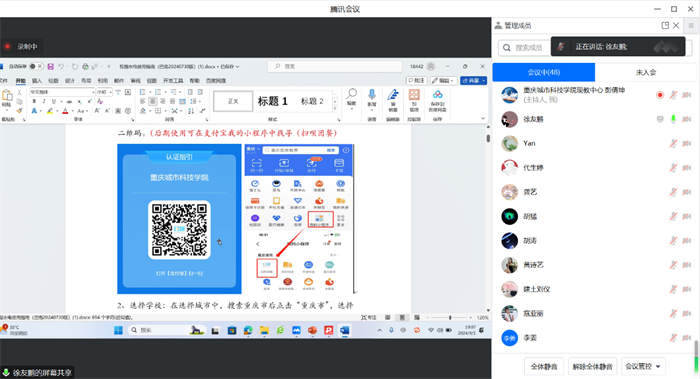Toggle Italic formatting in Word ribbon
Viewport: 700px width, 379px height.
(x=44, y=101)
